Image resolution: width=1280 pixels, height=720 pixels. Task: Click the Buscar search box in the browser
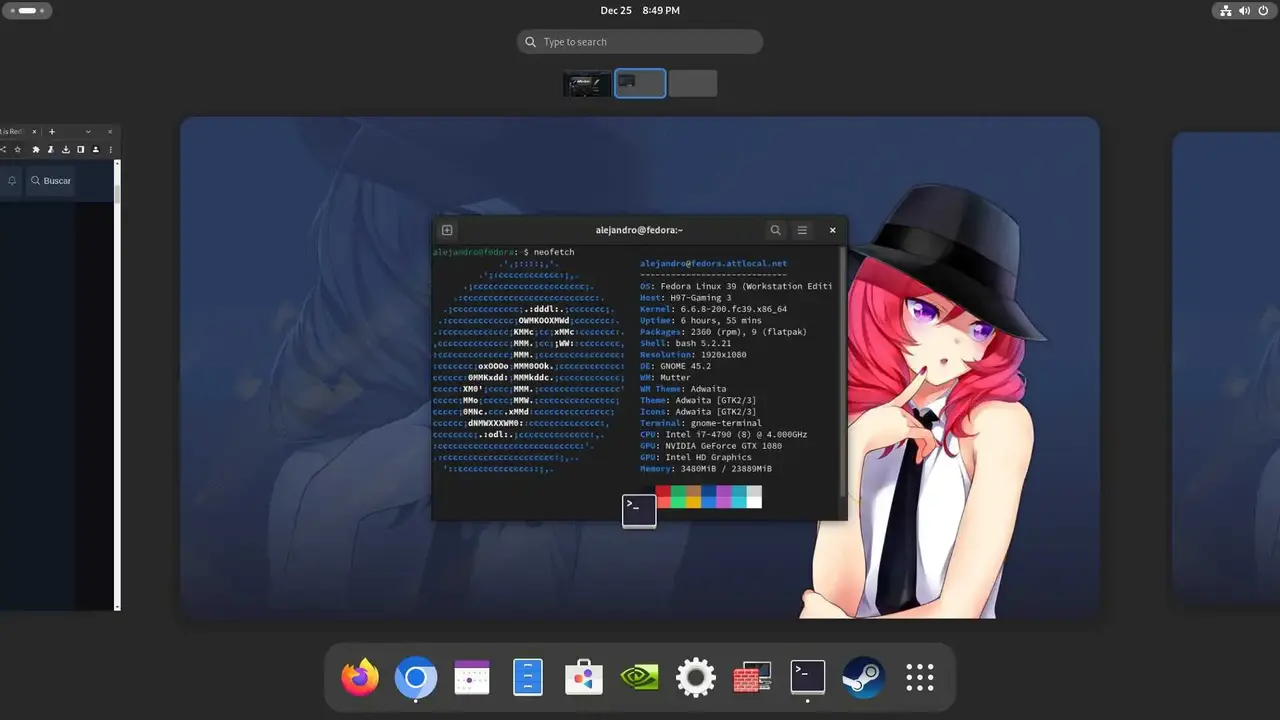click(x=50, y=181)
